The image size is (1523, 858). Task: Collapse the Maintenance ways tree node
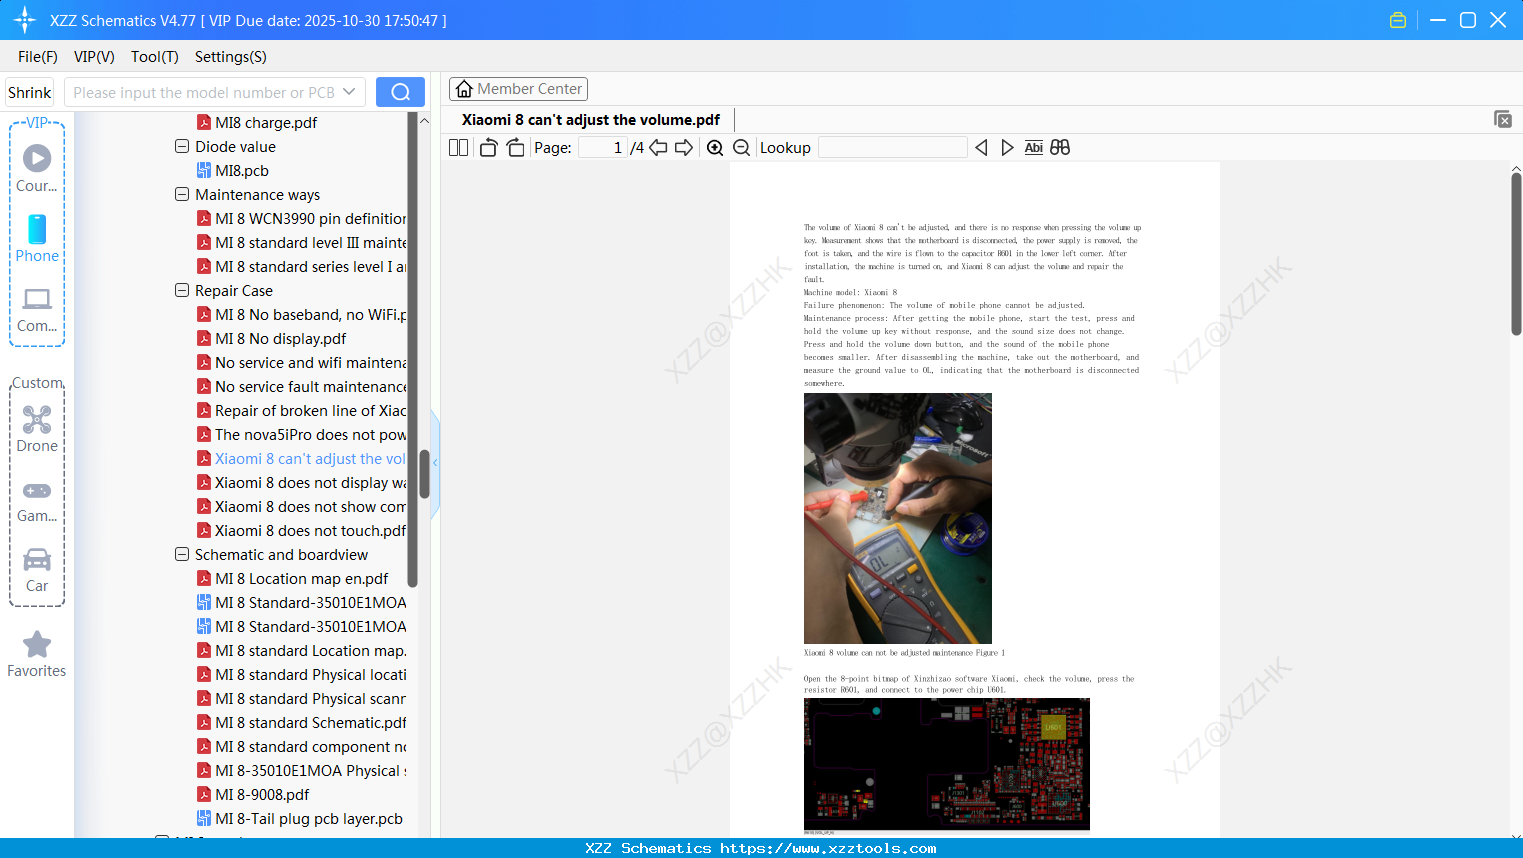[182, 194]
